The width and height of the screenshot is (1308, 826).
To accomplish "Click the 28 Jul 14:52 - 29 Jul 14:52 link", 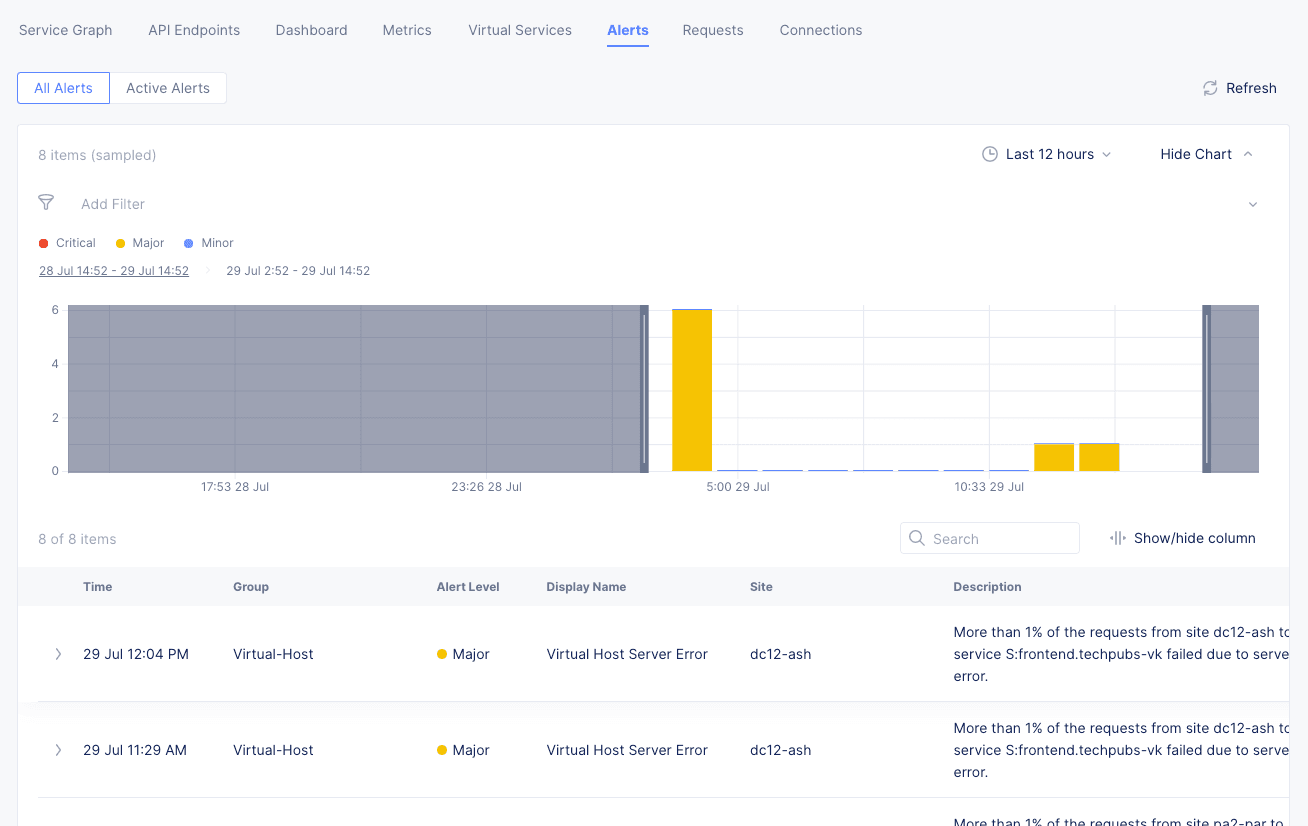I will pos(114,271).
